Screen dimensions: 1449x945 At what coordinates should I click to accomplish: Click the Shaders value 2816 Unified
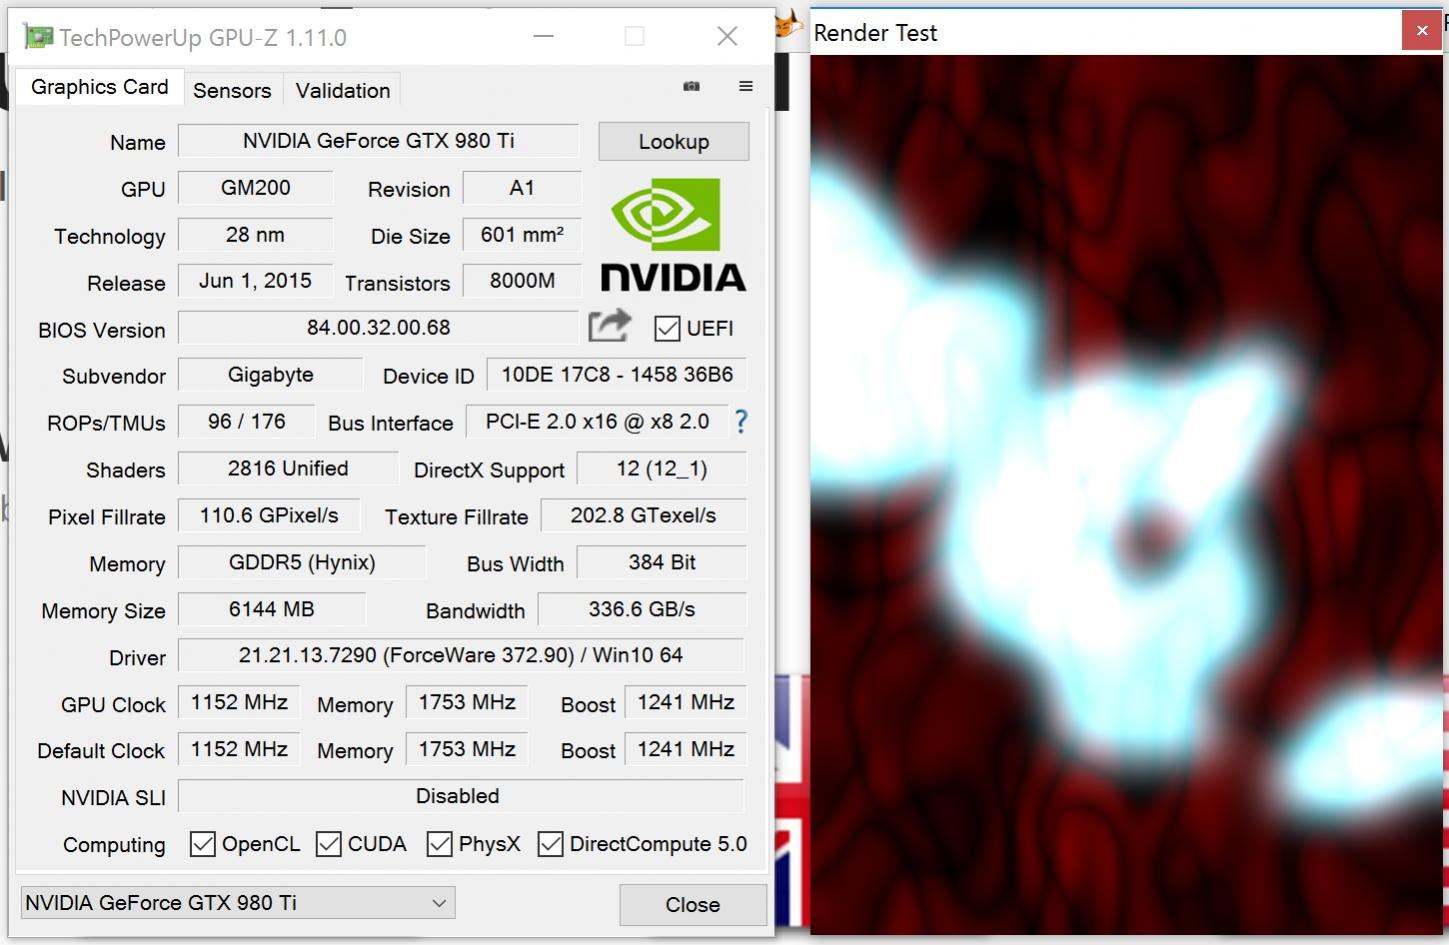click(x=288, y=469)
